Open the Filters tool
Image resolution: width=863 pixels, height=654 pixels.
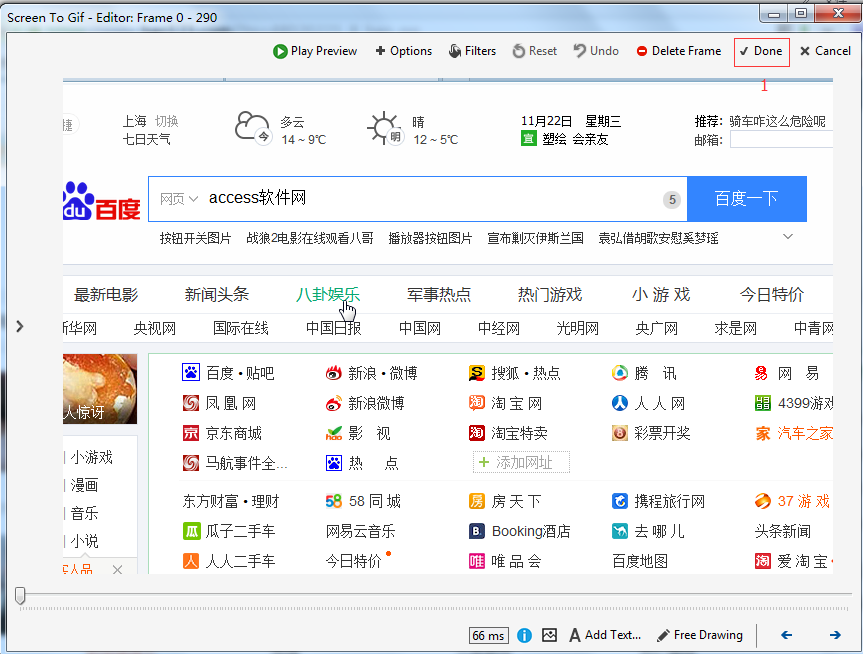pyautogui.click(x=473, y=51)
